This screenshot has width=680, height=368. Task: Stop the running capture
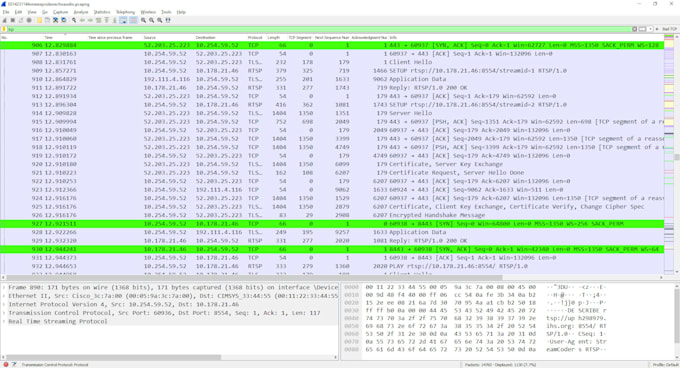point(13,20)
